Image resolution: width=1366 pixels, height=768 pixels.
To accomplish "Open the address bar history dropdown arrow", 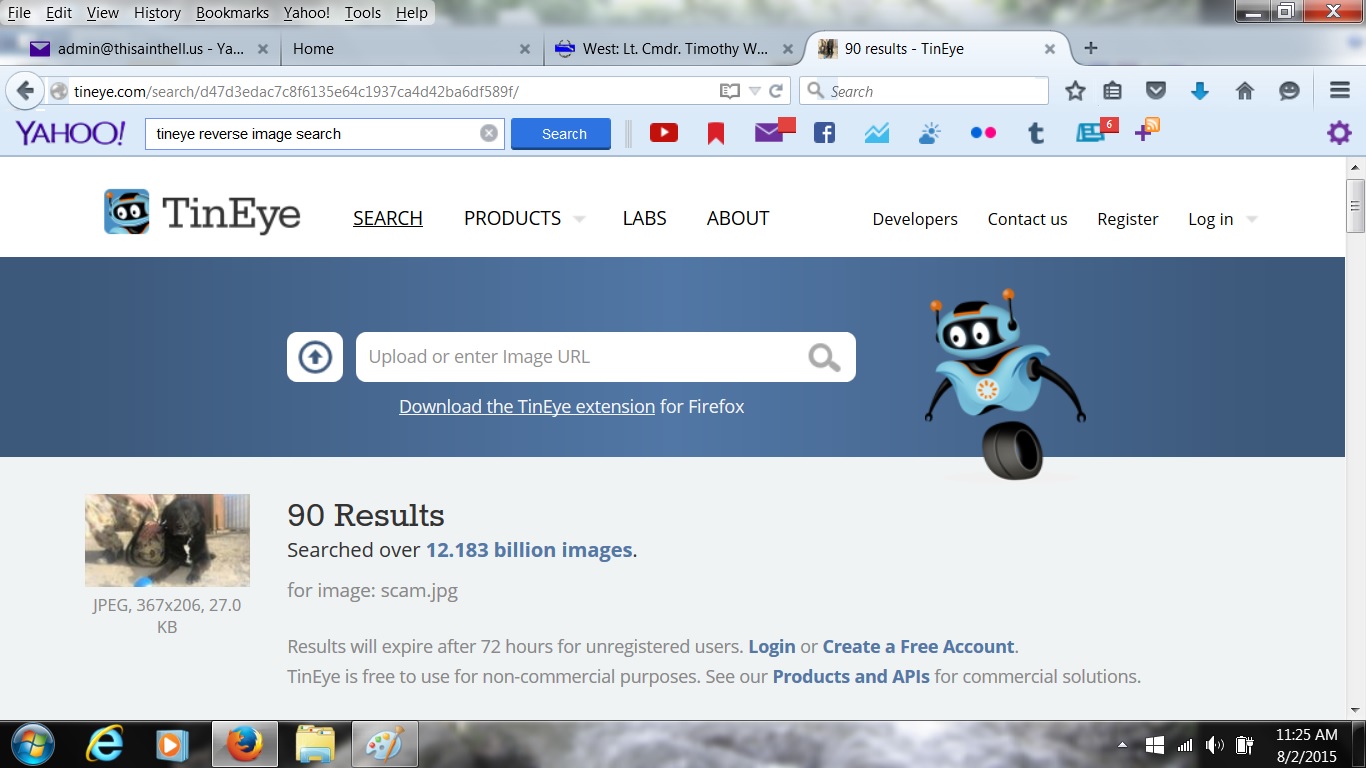I will click(755, 91).
